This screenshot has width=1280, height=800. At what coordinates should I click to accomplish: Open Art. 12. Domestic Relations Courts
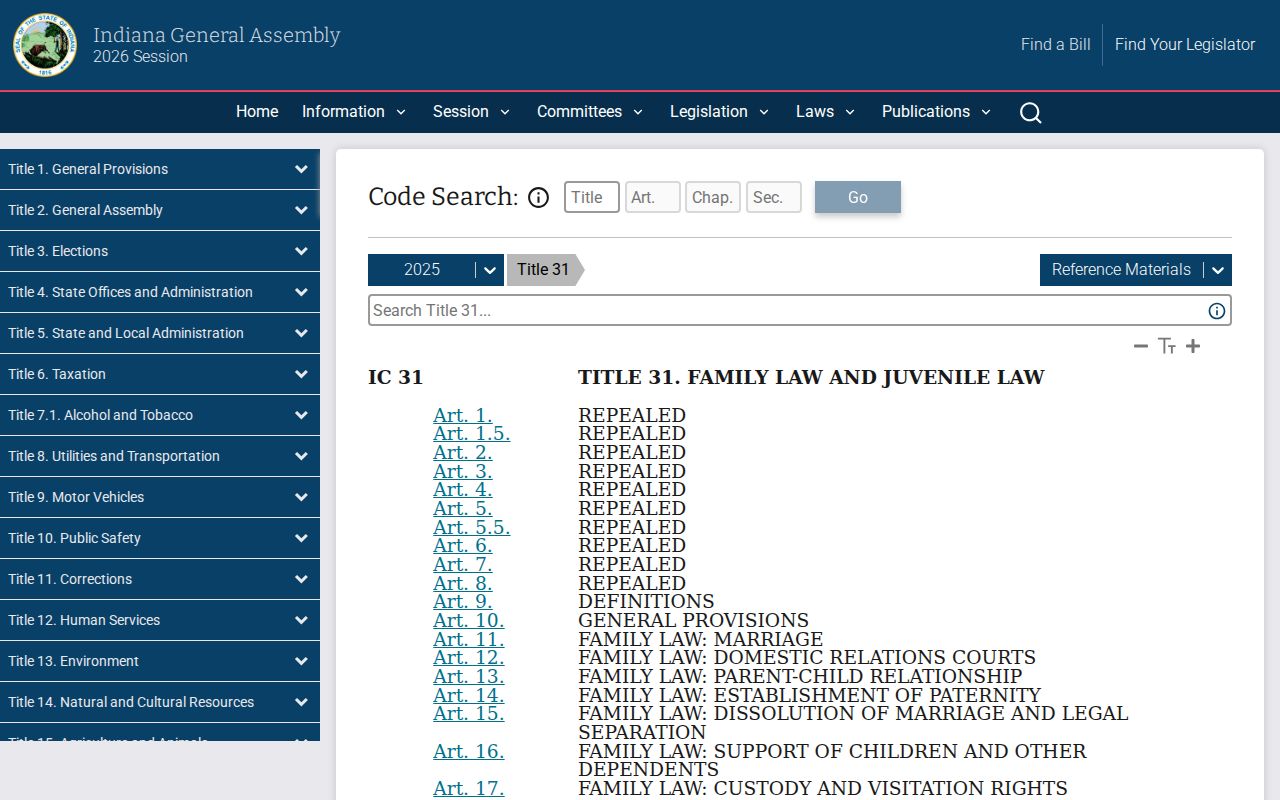point(469,658)
